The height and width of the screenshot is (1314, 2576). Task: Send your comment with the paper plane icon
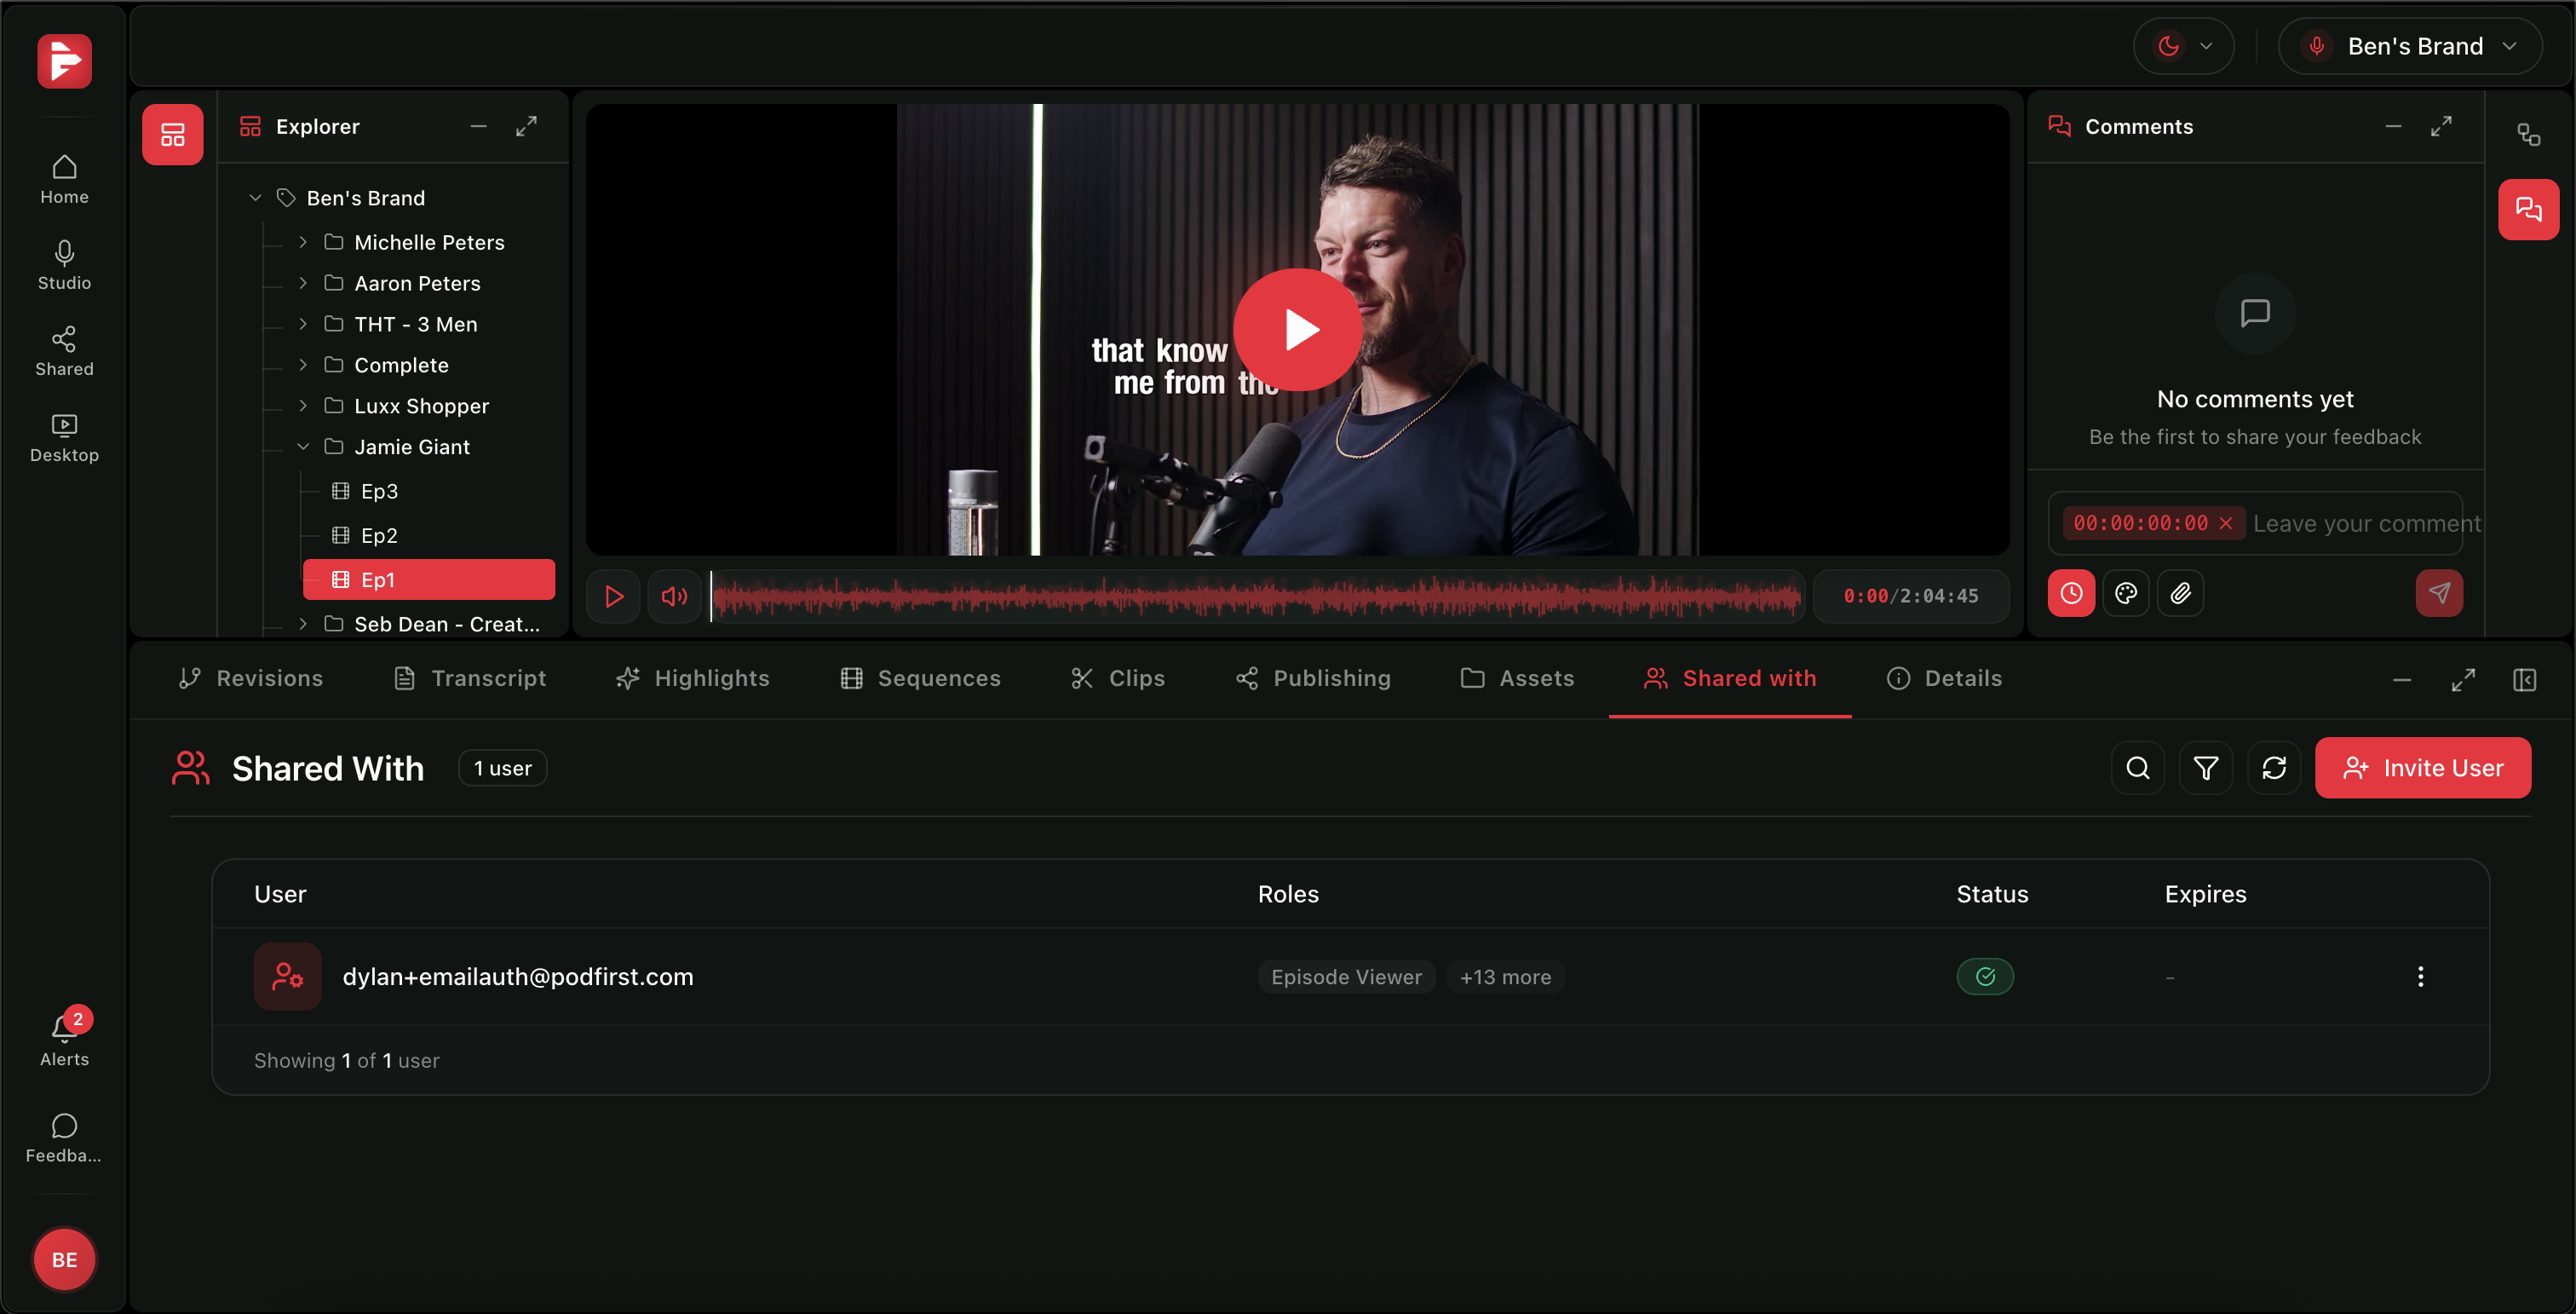(x=2439, y=593)
